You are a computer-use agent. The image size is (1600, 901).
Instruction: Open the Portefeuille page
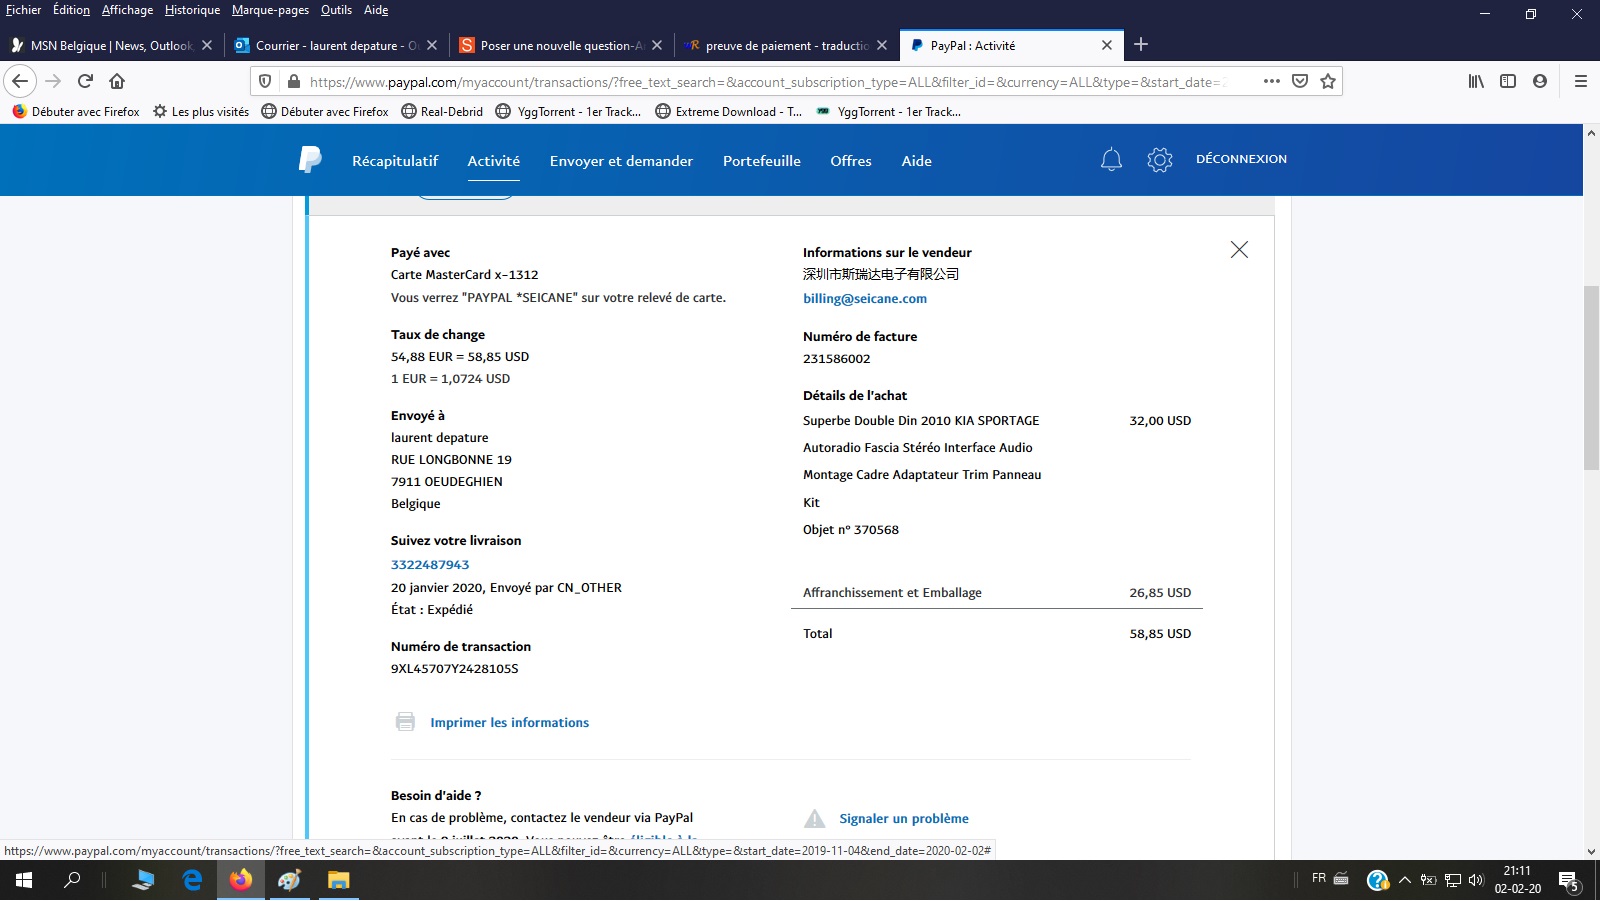(762, 161)
